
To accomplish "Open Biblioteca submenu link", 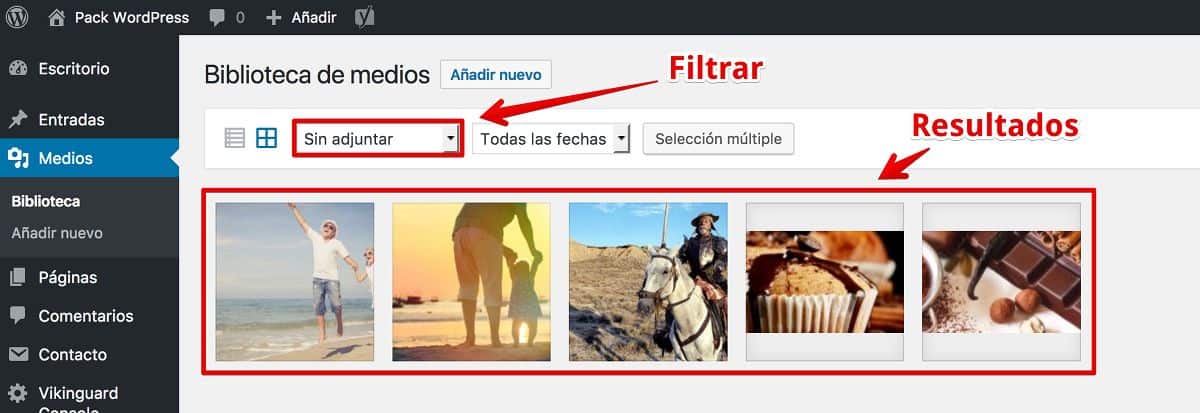I will [46, 201].
